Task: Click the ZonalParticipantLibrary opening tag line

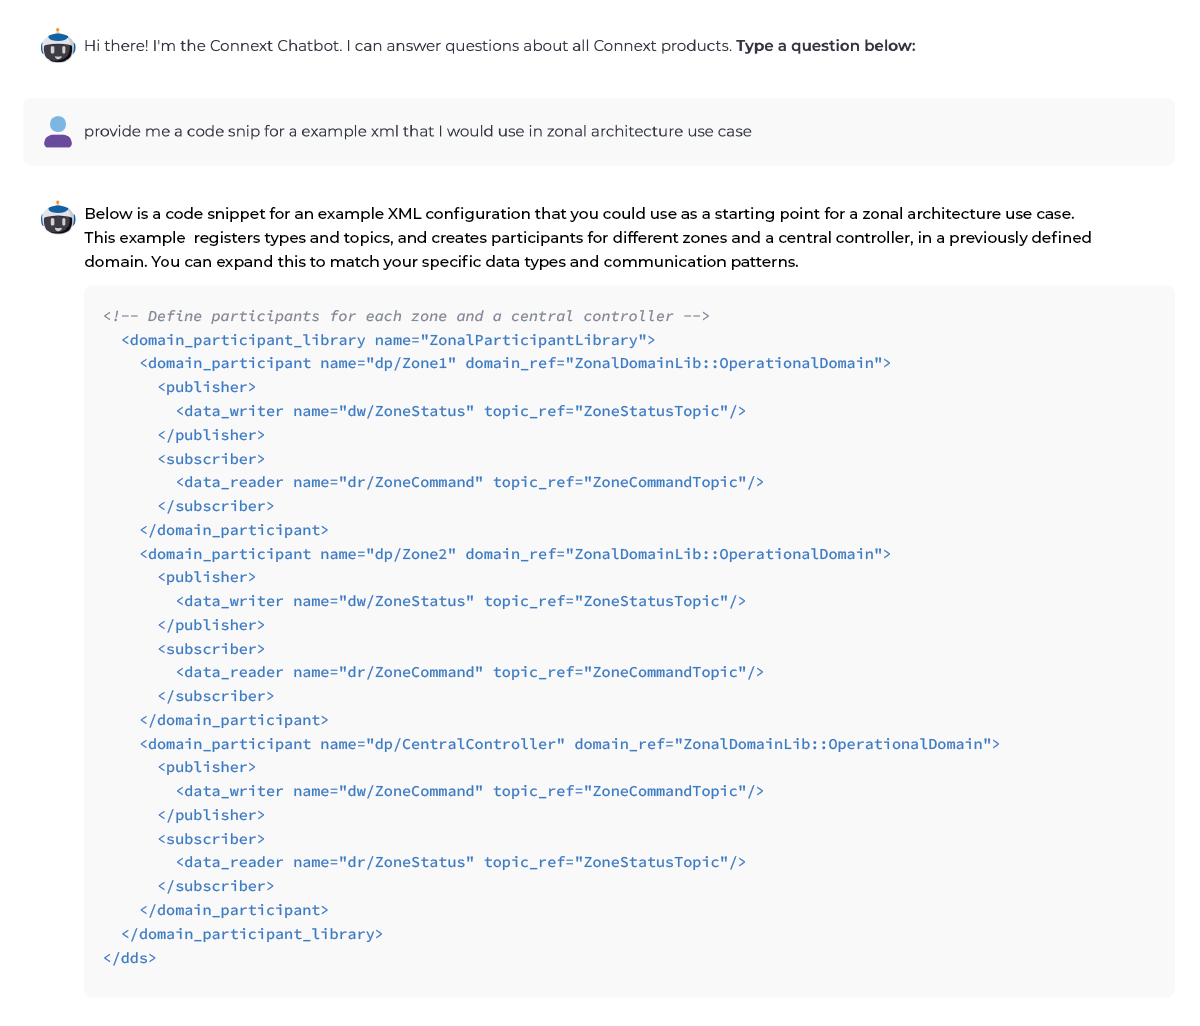Action: pyautogui.click(x=388, y=340)
